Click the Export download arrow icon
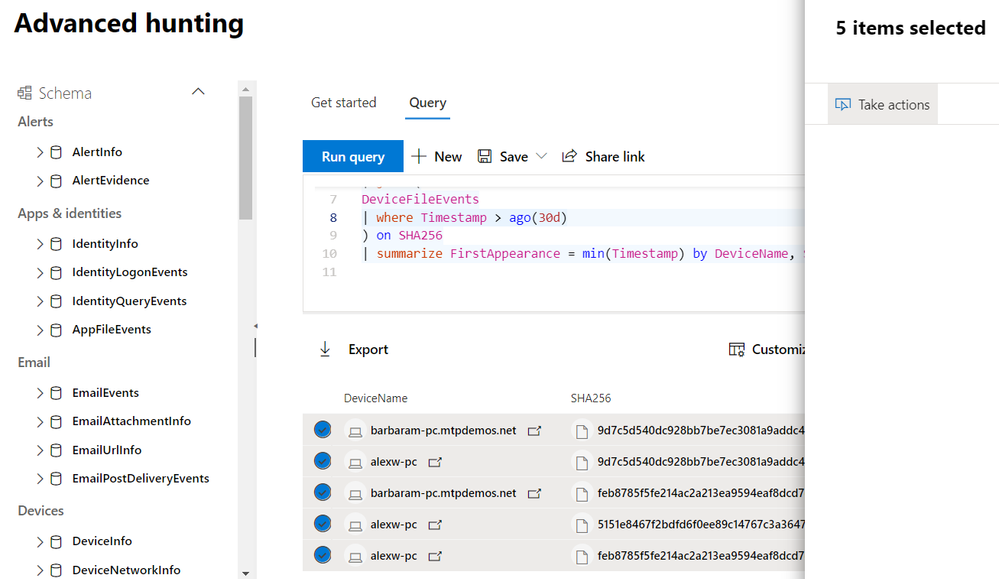The image size is (999, 579). point(324,349)
